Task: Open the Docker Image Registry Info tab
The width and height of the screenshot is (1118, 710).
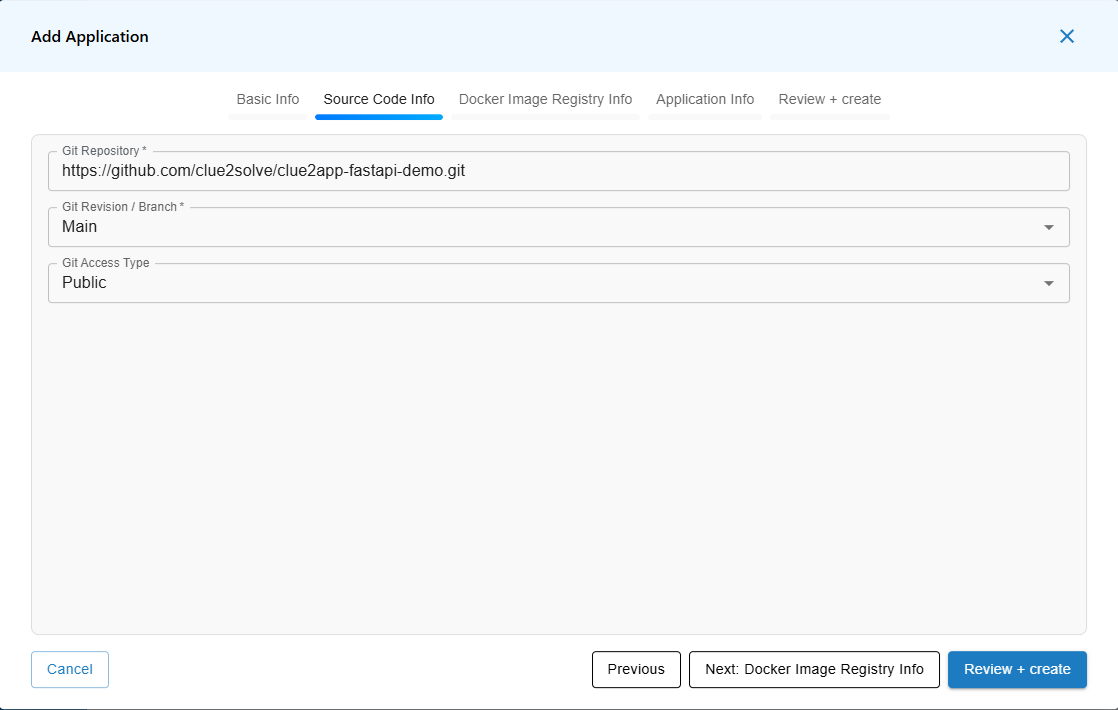Action: click(x=545, y=100)
